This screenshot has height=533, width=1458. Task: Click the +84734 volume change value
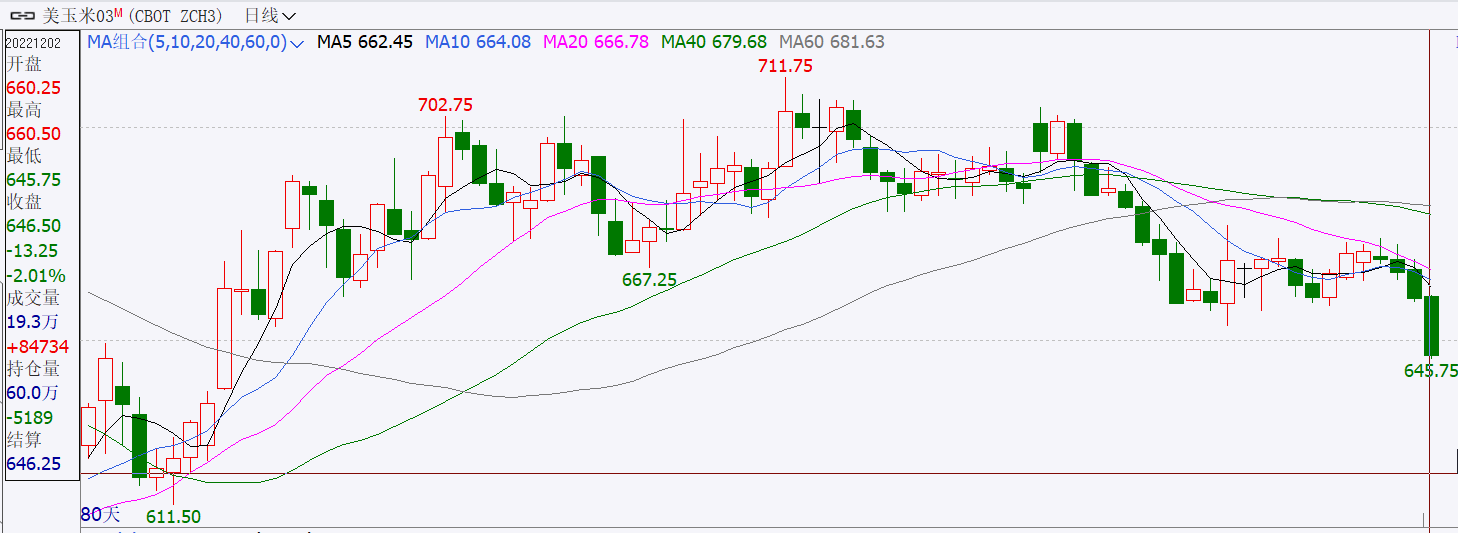click(38, 346)
